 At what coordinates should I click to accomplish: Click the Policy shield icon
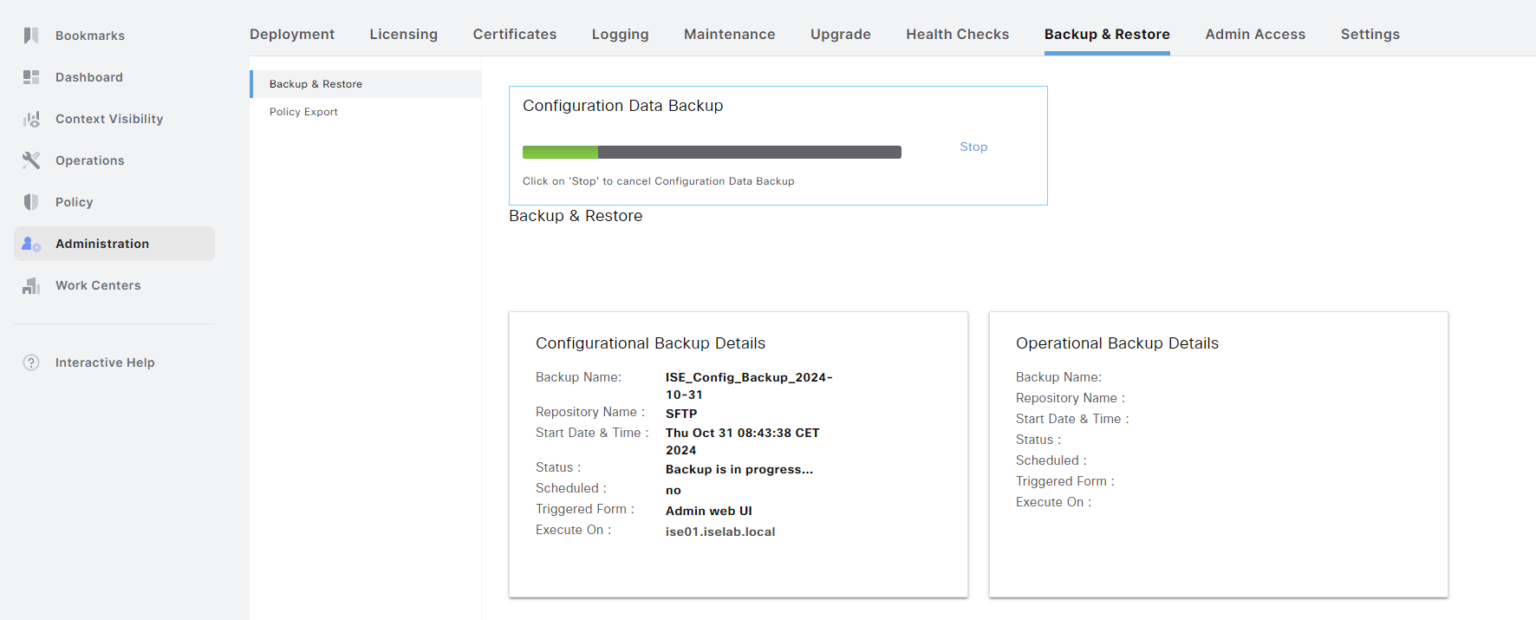tap(31, 202)
